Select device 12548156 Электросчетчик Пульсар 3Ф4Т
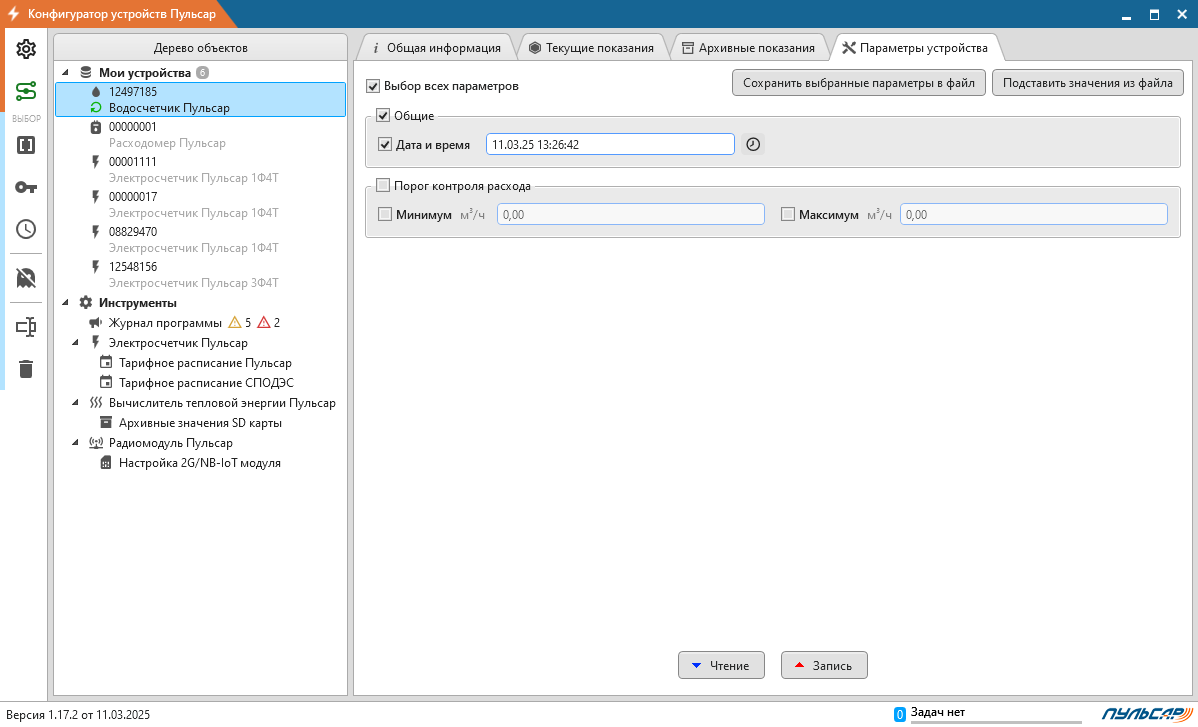Viewport: 1198px width, 727px height. tap(200, 275)
